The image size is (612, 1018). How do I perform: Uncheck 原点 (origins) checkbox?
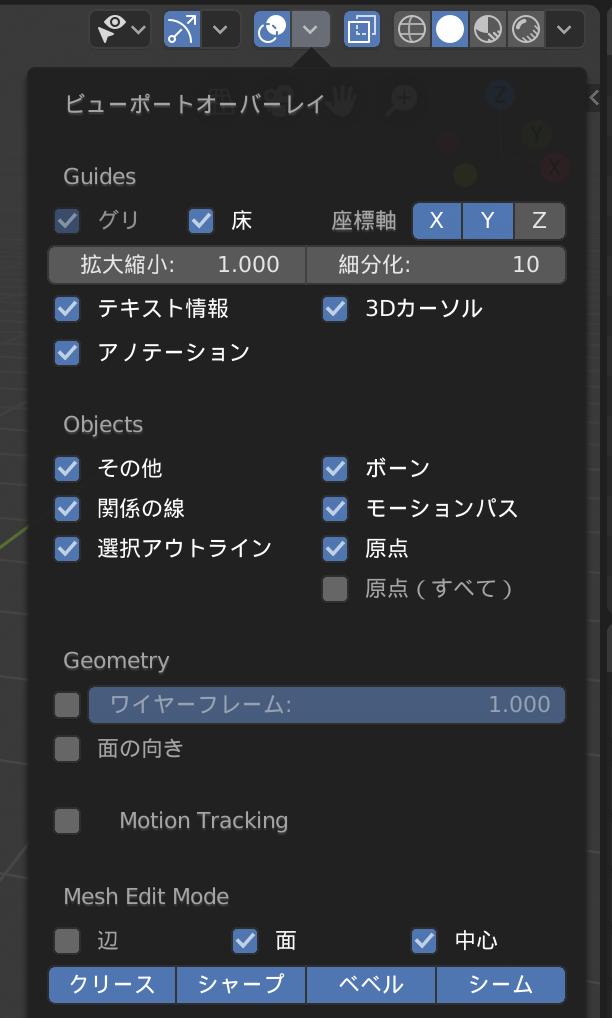pos(335,549)
